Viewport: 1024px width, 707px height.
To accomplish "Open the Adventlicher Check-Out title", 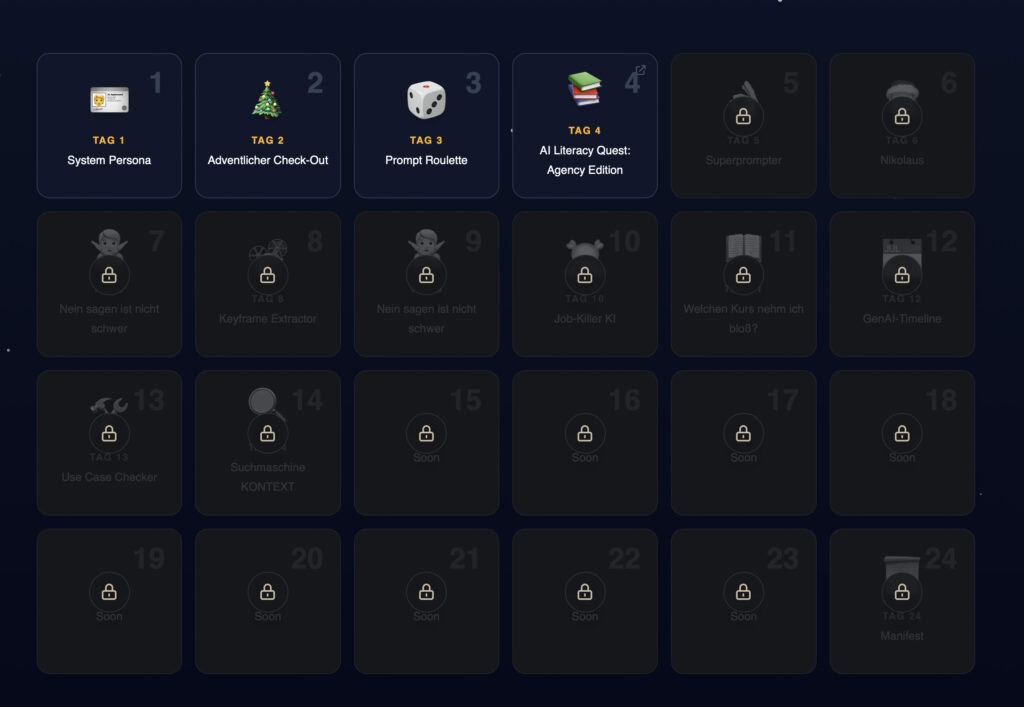I will coord(267,160).
